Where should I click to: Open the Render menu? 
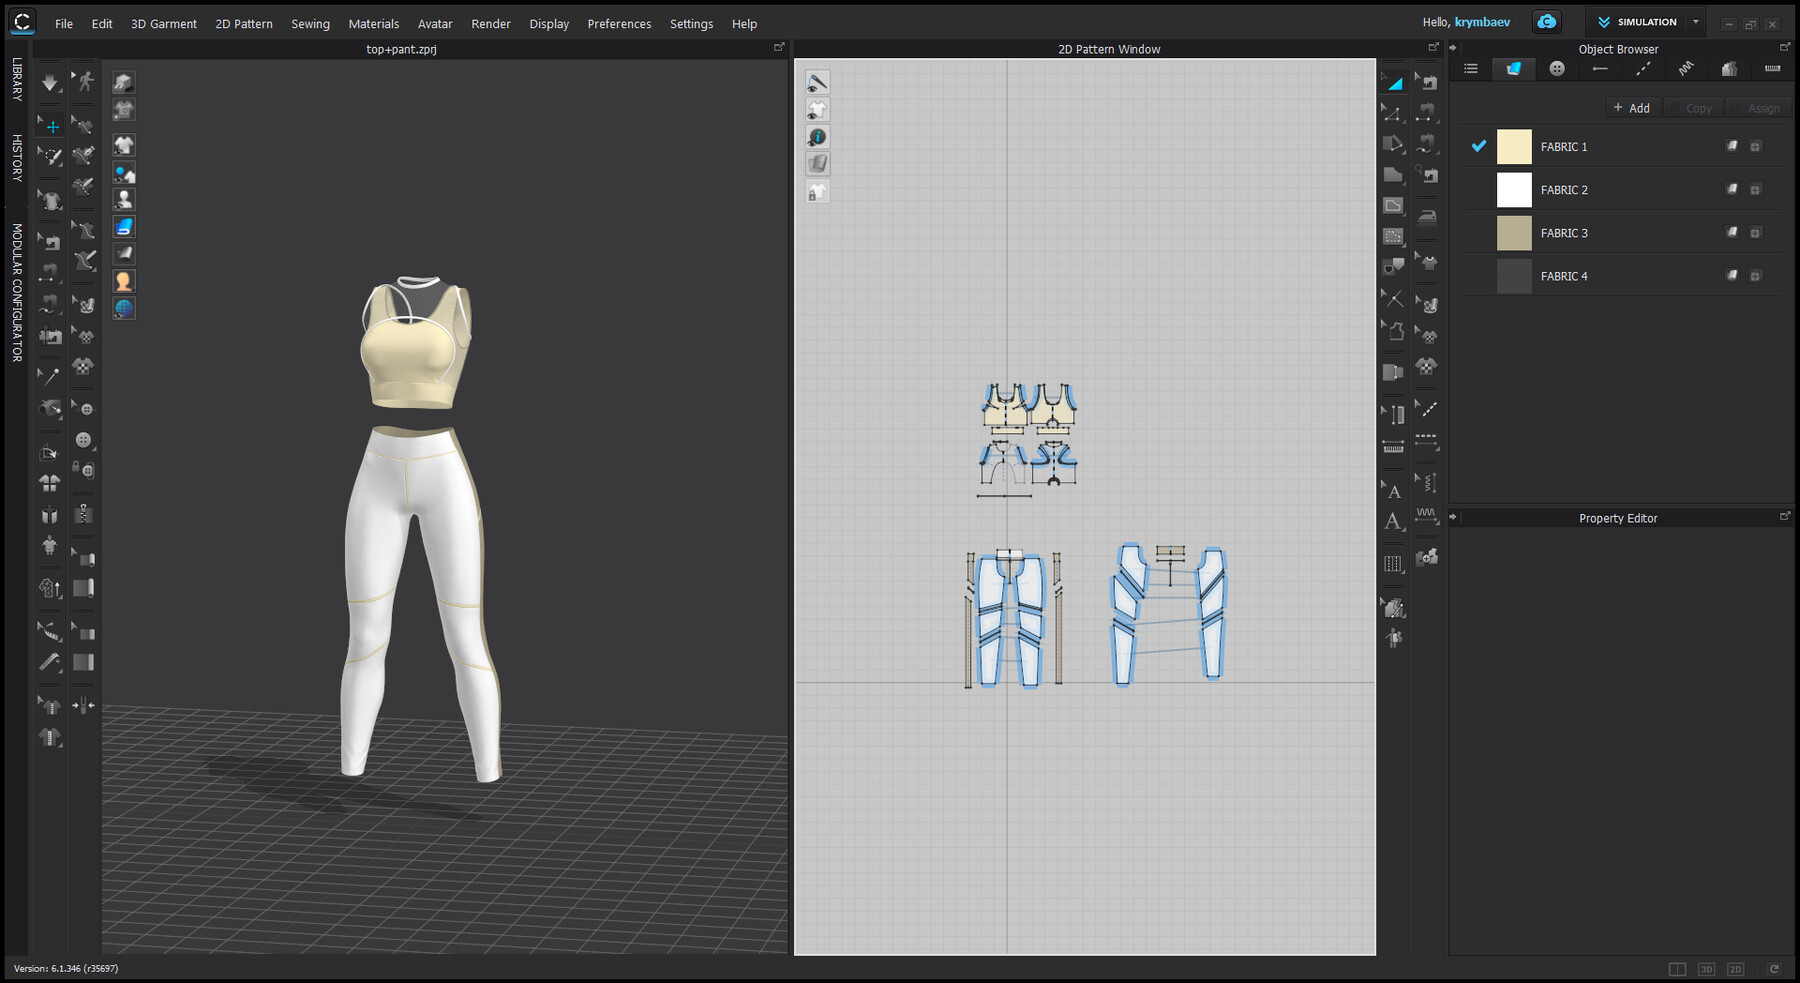tap(491, 24)
